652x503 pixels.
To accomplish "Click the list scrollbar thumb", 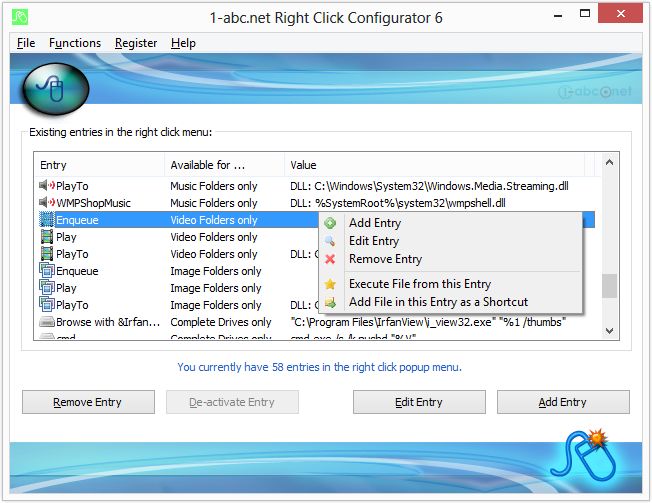I will (x=610, y=286).
